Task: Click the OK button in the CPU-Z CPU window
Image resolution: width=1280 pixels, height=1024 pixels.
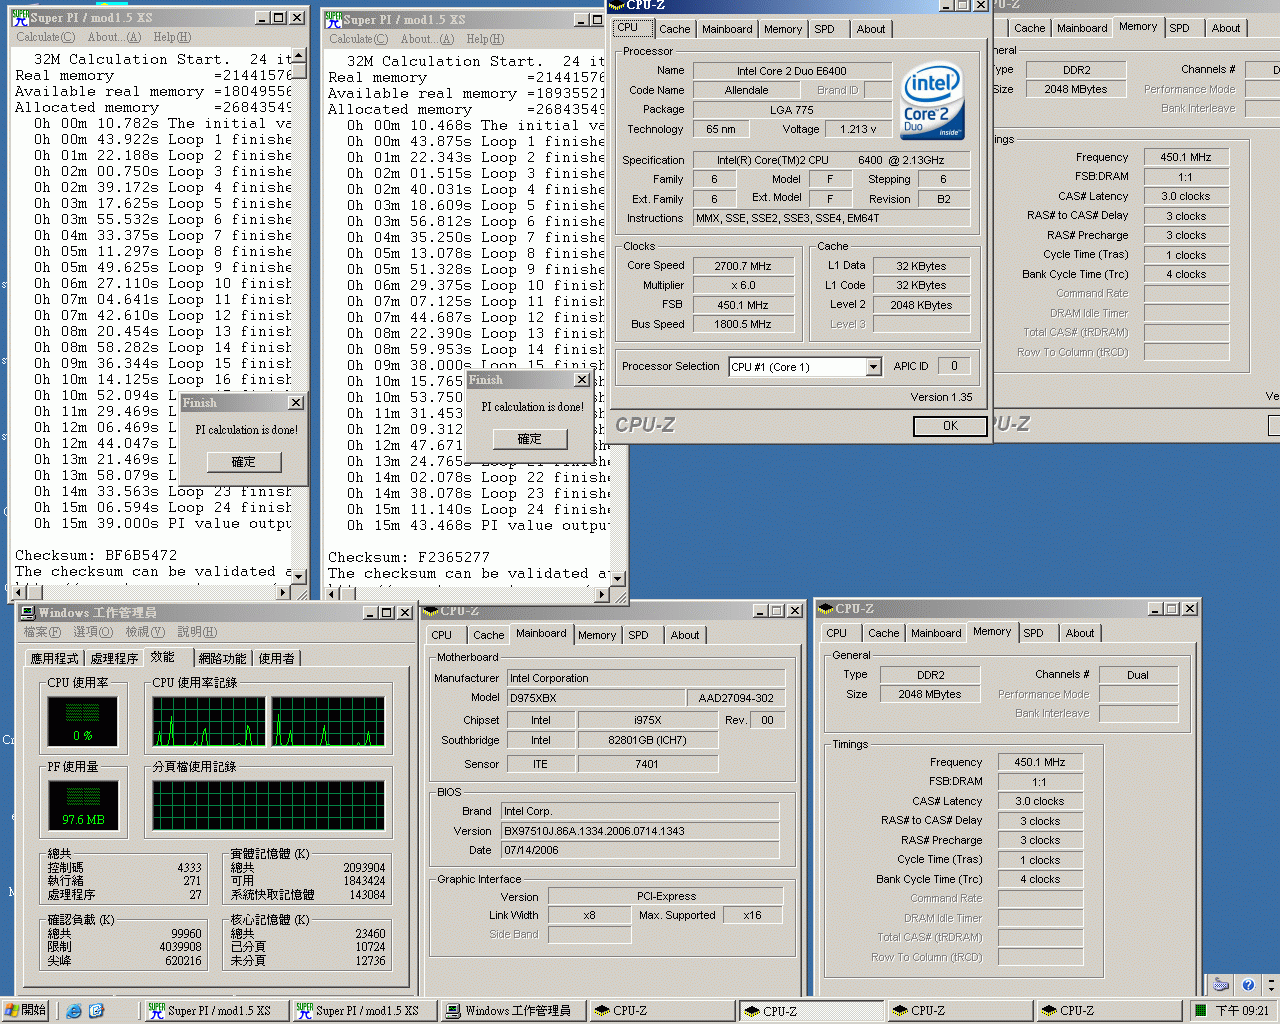Action: 950,426
